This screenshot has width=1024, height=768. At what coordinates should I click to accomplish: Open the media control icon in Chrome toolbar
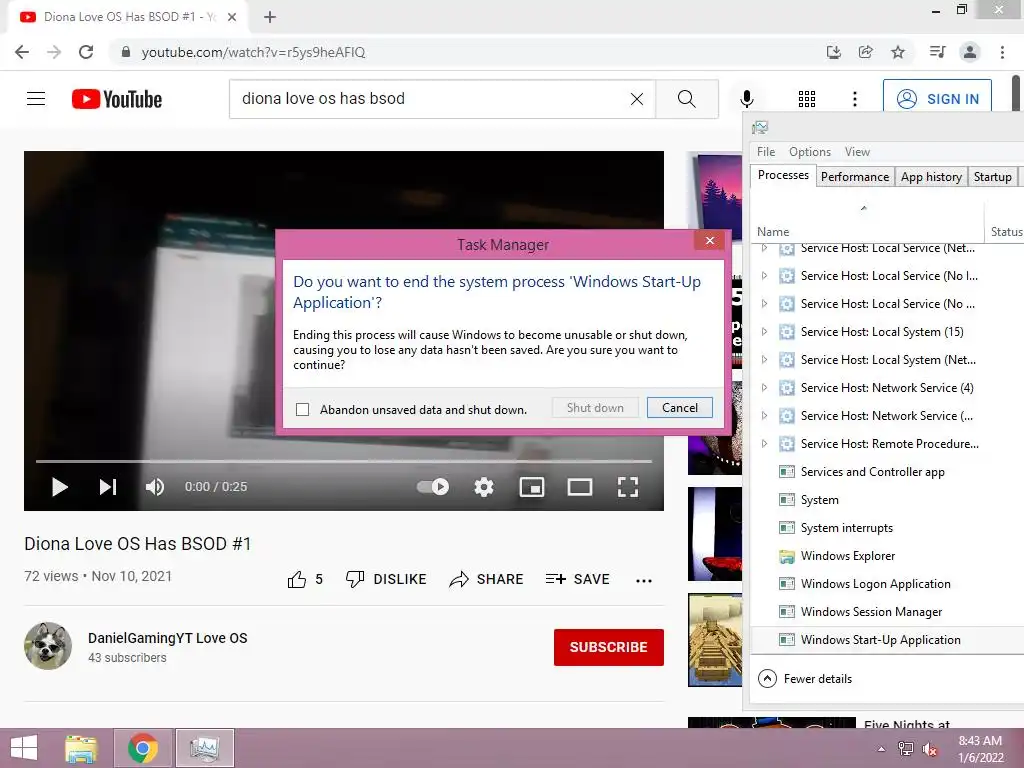[x=937, y=52]
